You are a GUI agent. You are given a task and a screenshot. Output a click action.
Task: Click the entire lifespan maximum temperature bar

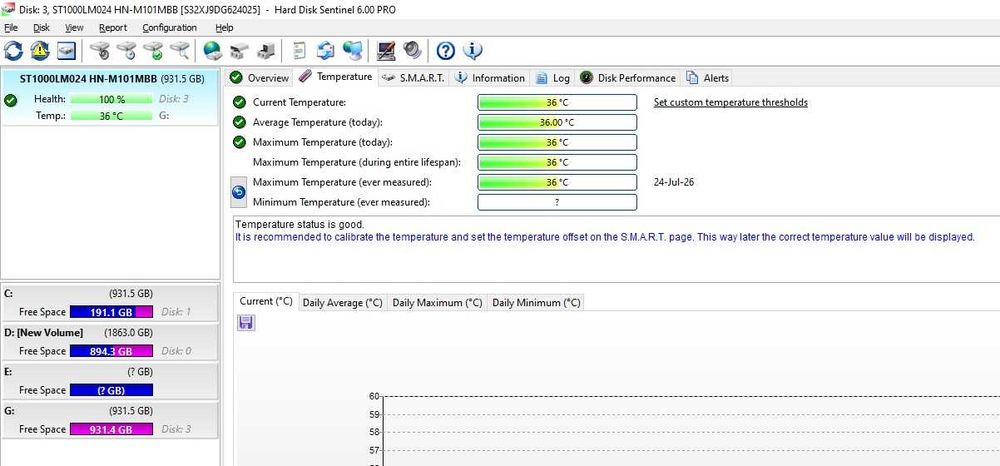click(x=557, y=162)
